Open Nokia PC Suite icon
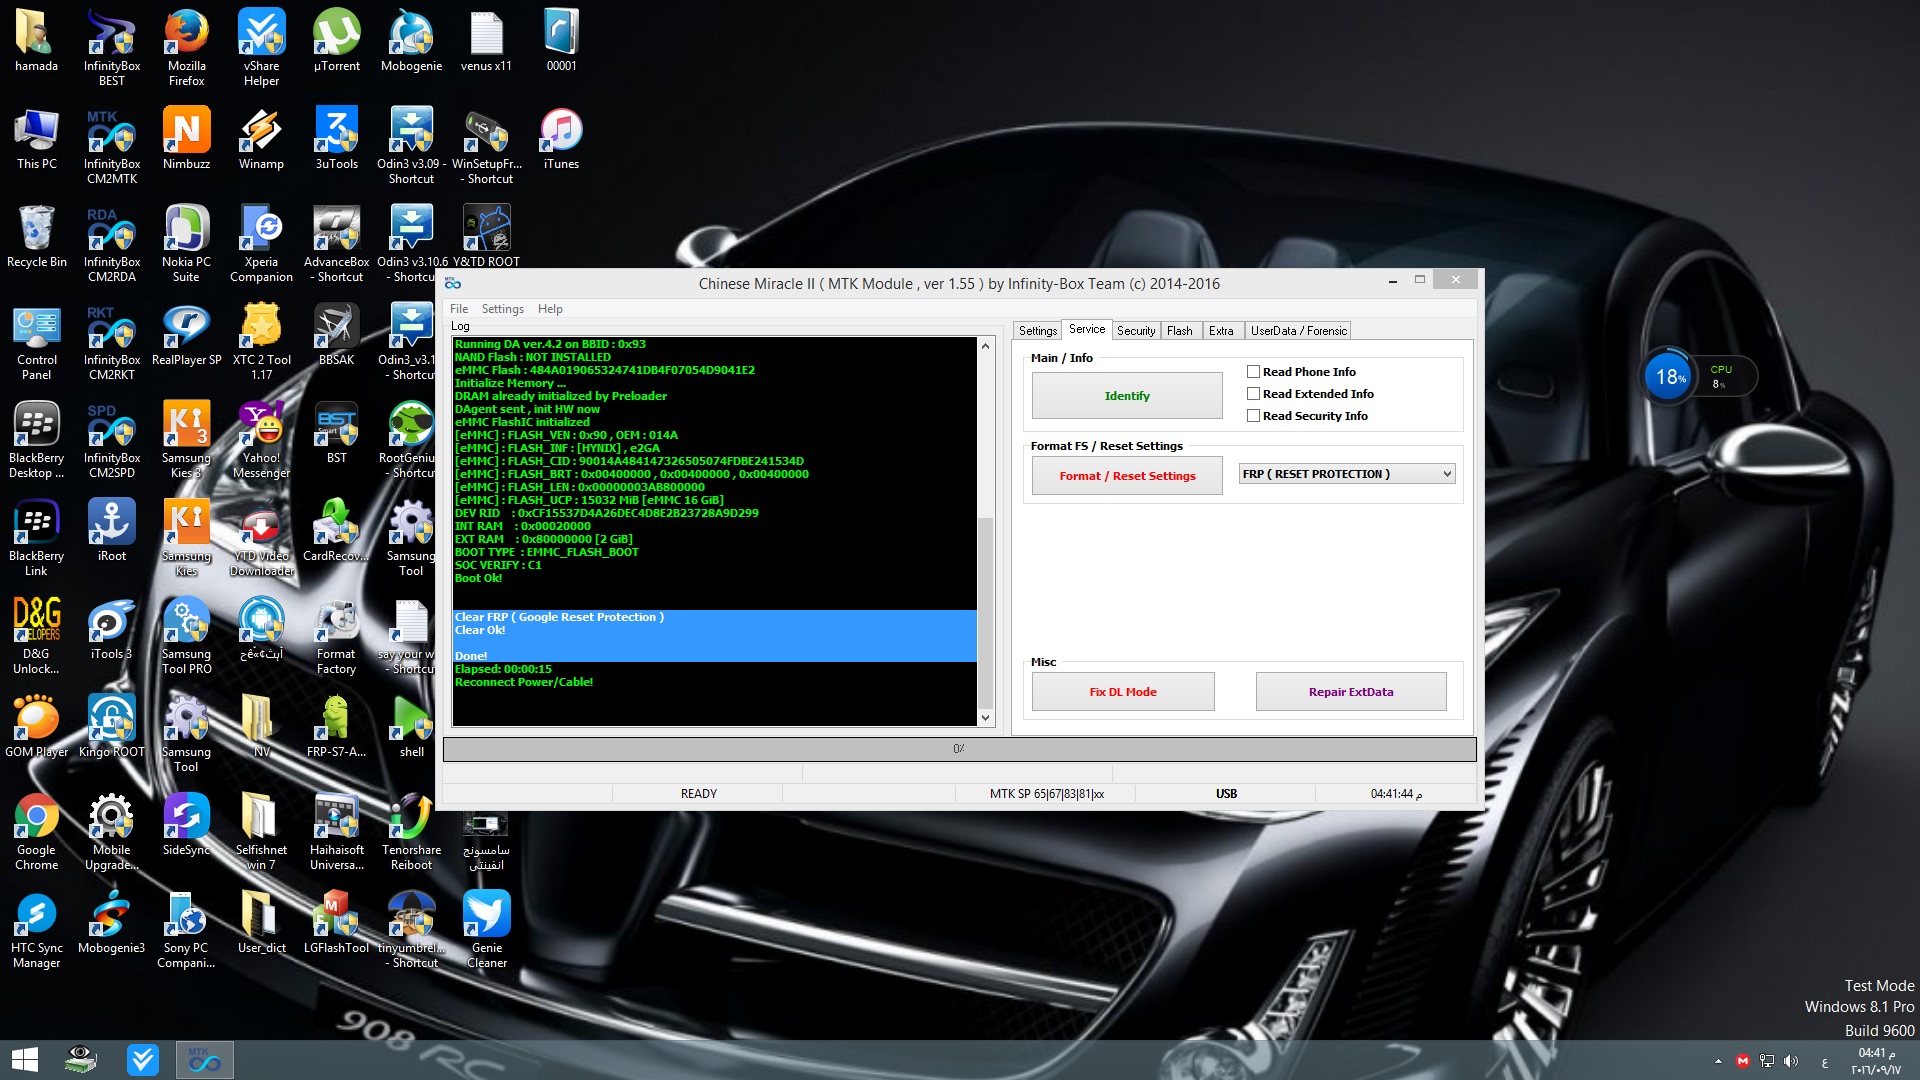 pos(186,243)
